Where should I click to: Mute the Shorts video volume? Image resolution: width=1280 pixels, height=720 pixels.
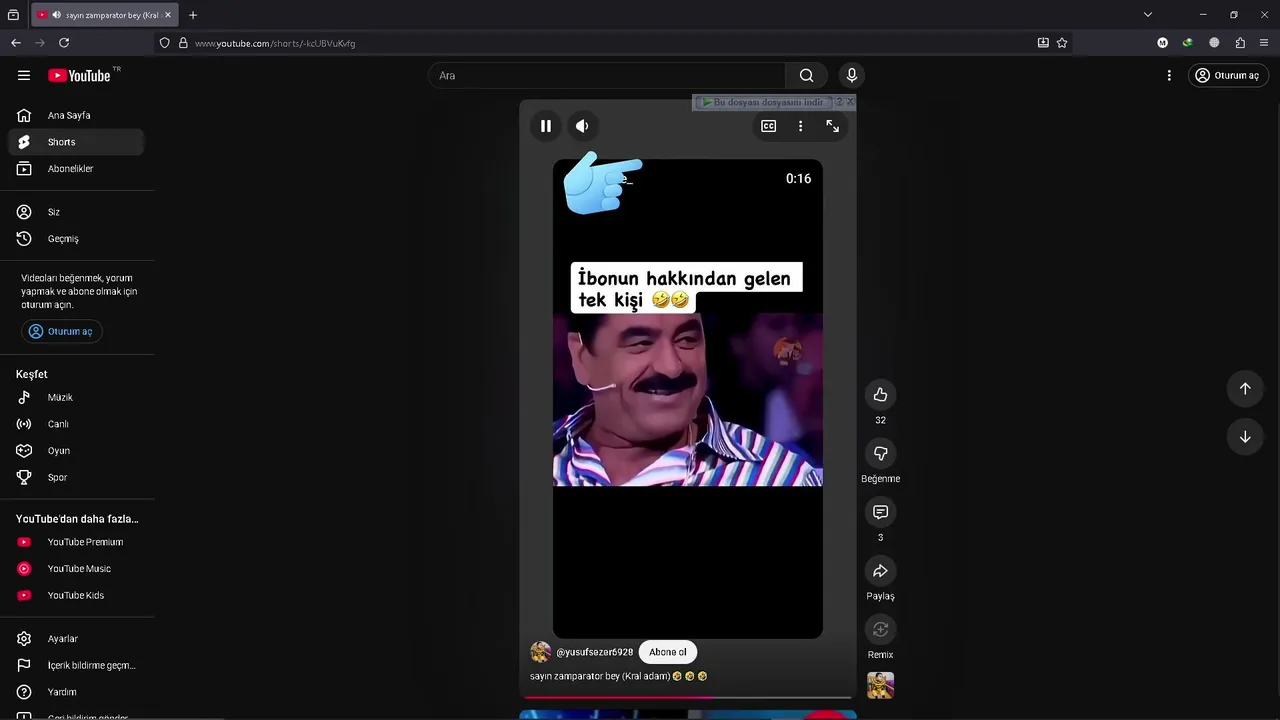tap(582, 126)
